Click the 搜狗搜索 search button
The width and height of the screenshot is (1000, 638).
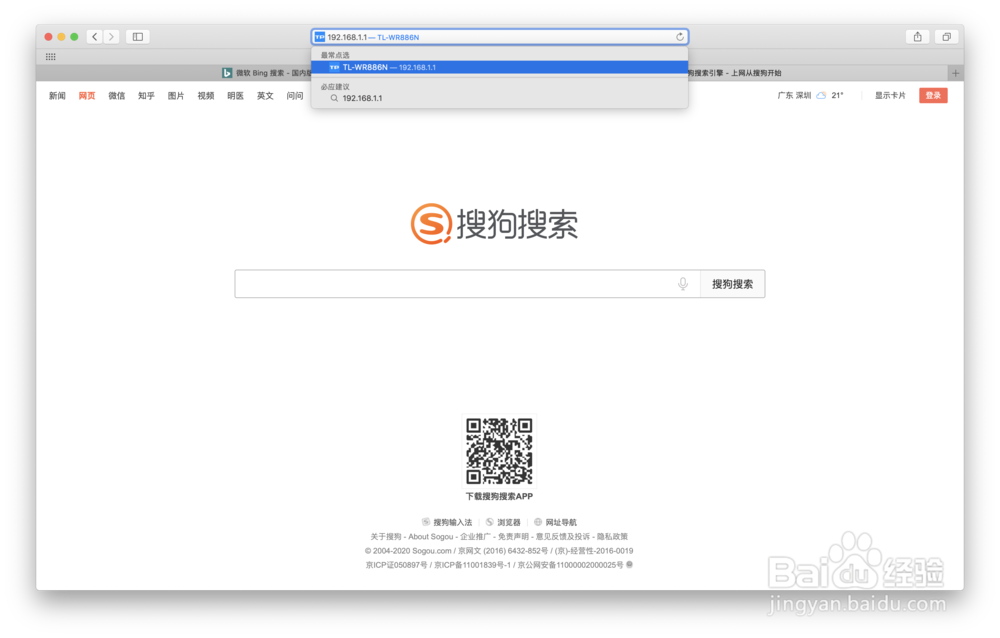733,284
